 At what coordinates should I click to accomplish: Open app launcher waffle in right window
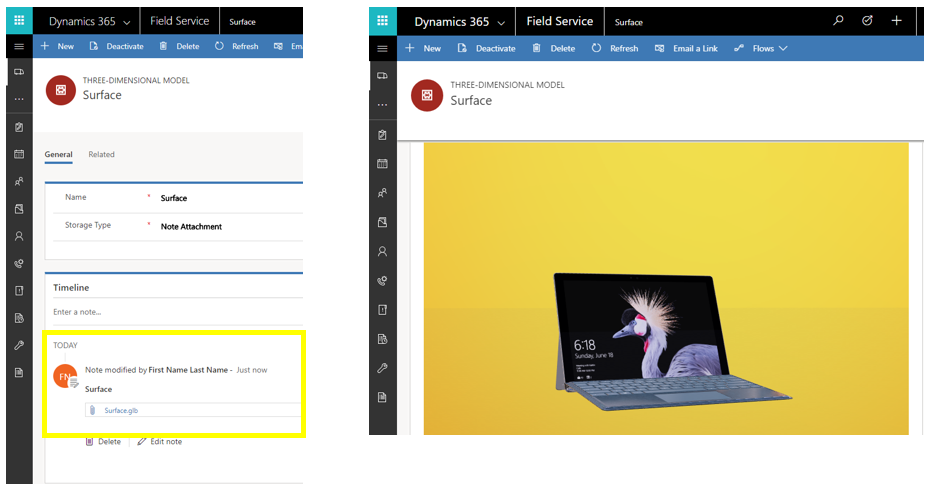click(382, 21)
